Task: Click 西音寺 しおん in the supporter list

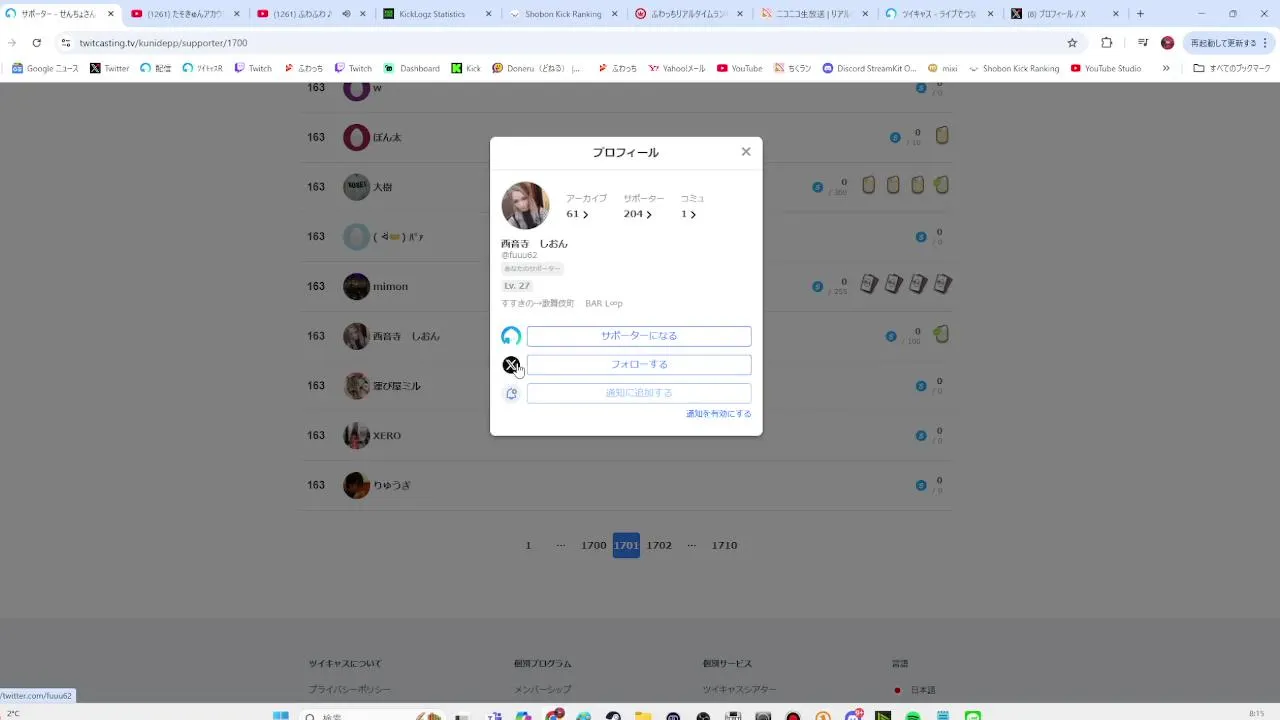Action: (x=406, y=336)
